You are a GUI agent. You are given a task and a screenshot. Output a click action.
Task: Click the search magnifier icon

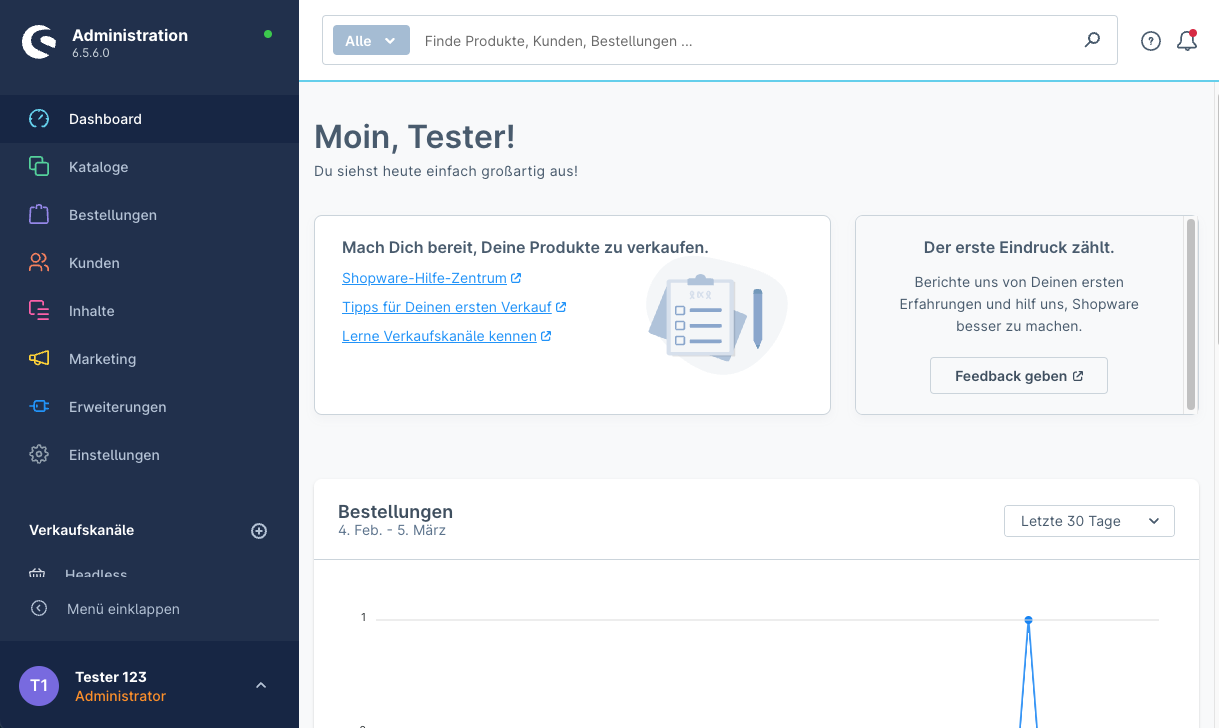point(1092,40)
